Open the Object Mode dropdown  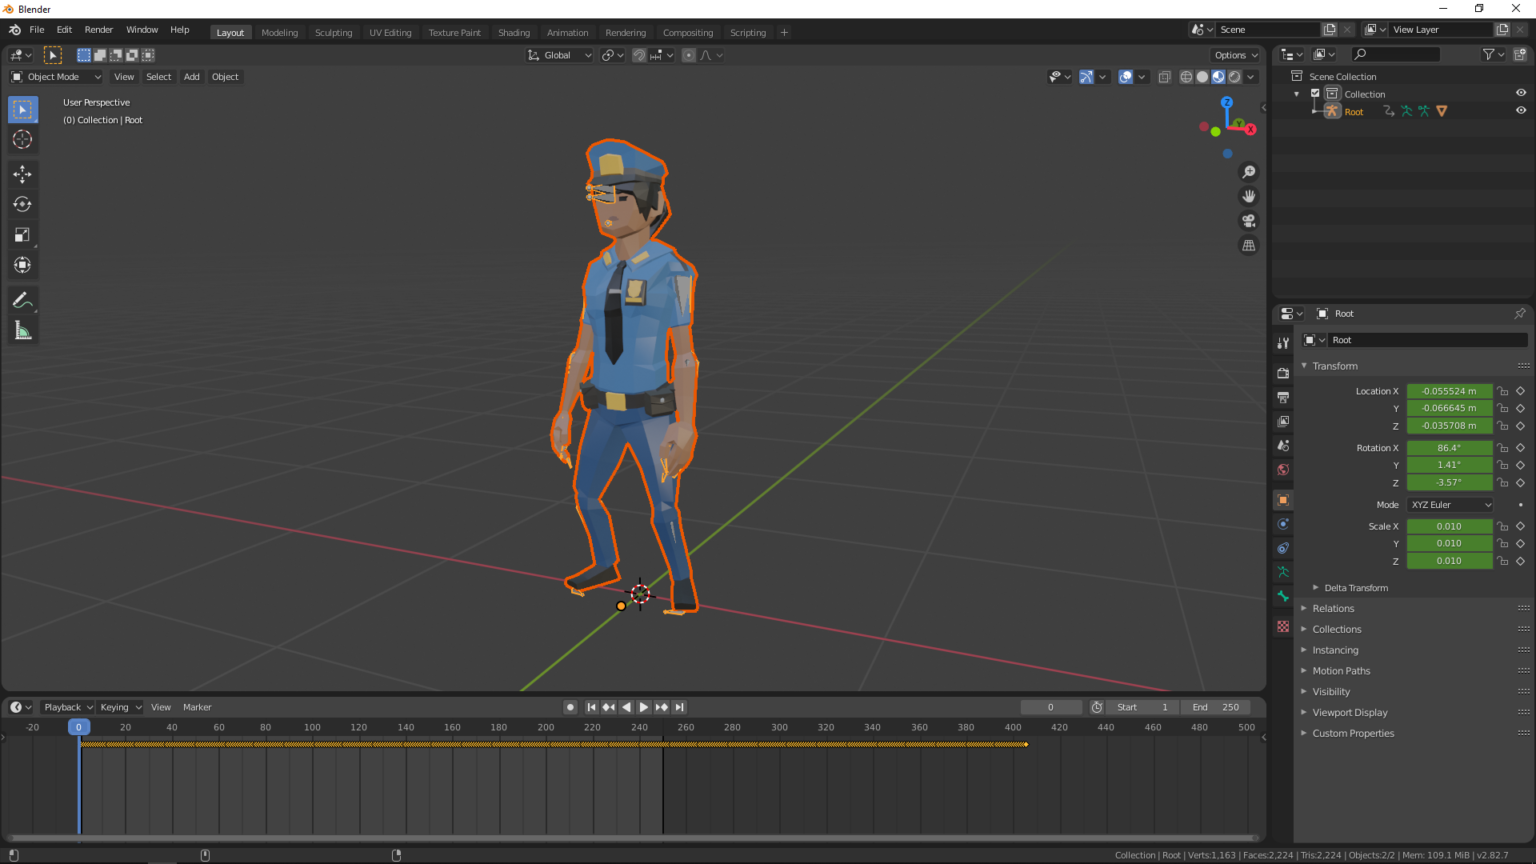(55, 76)
